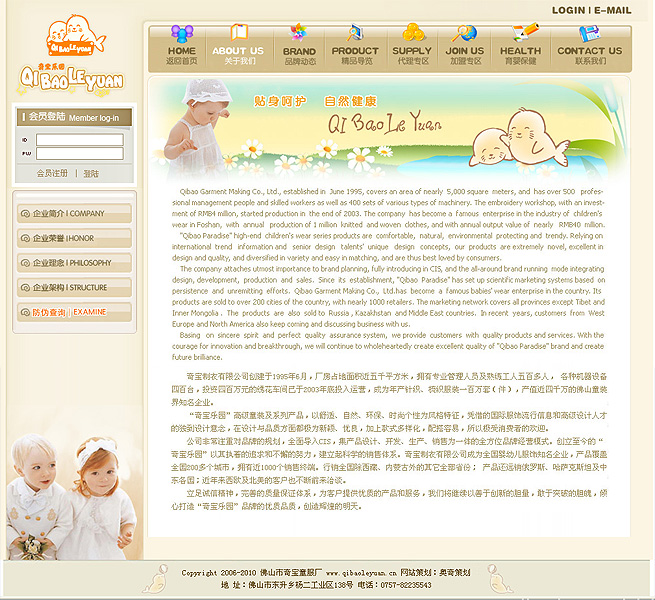Go to the HEALTH menu item
Viewport: 655px width, 600px height.
pos(520,55)
